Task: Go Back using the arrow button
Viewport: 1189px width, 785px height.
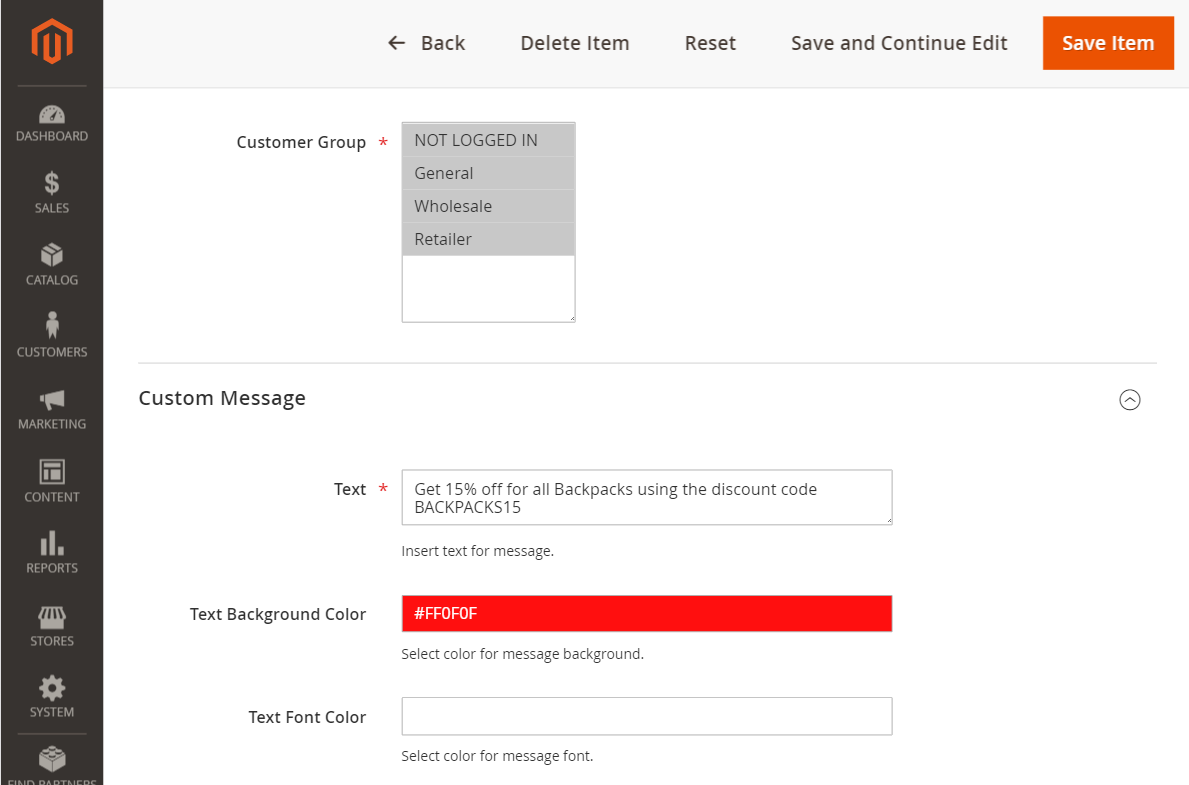Action: point(427,43)
